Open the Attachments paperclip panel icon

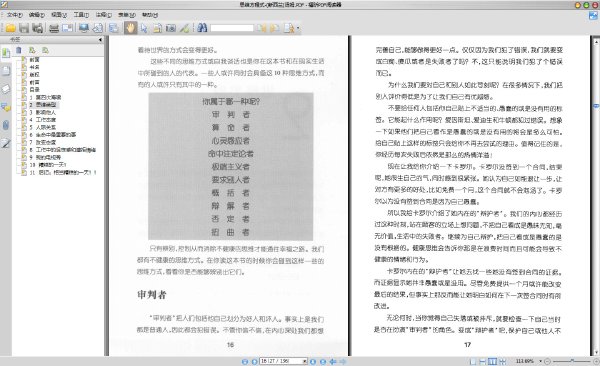pos(6,125)
